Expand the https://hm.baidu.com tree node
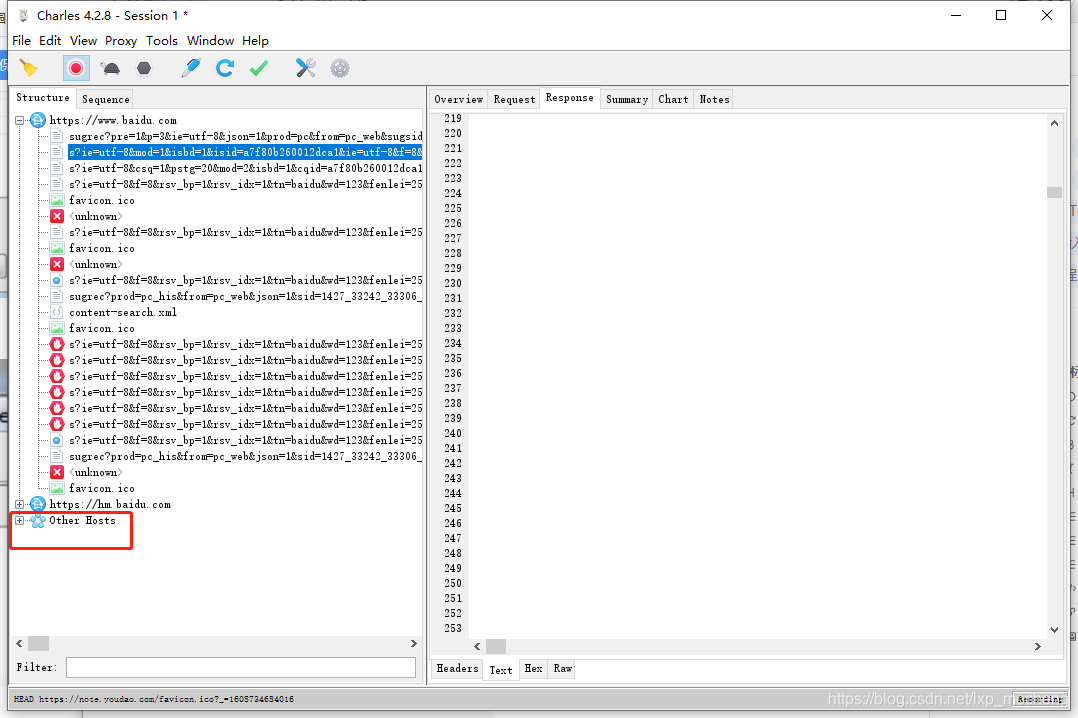Screen dimensions: 1078x718 [x=19, y=504]
